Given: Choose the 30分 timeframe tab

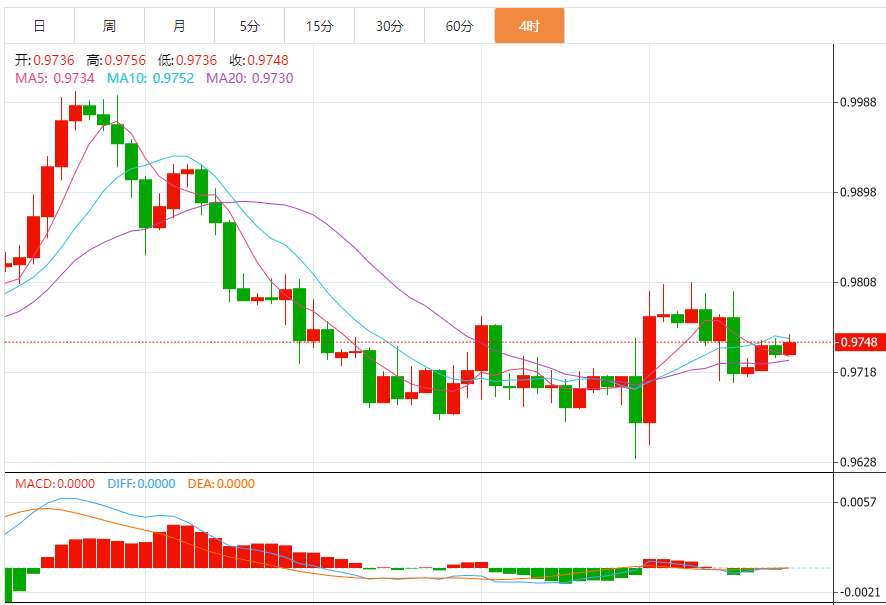Looking at the screenshot, I should point(389,26).
